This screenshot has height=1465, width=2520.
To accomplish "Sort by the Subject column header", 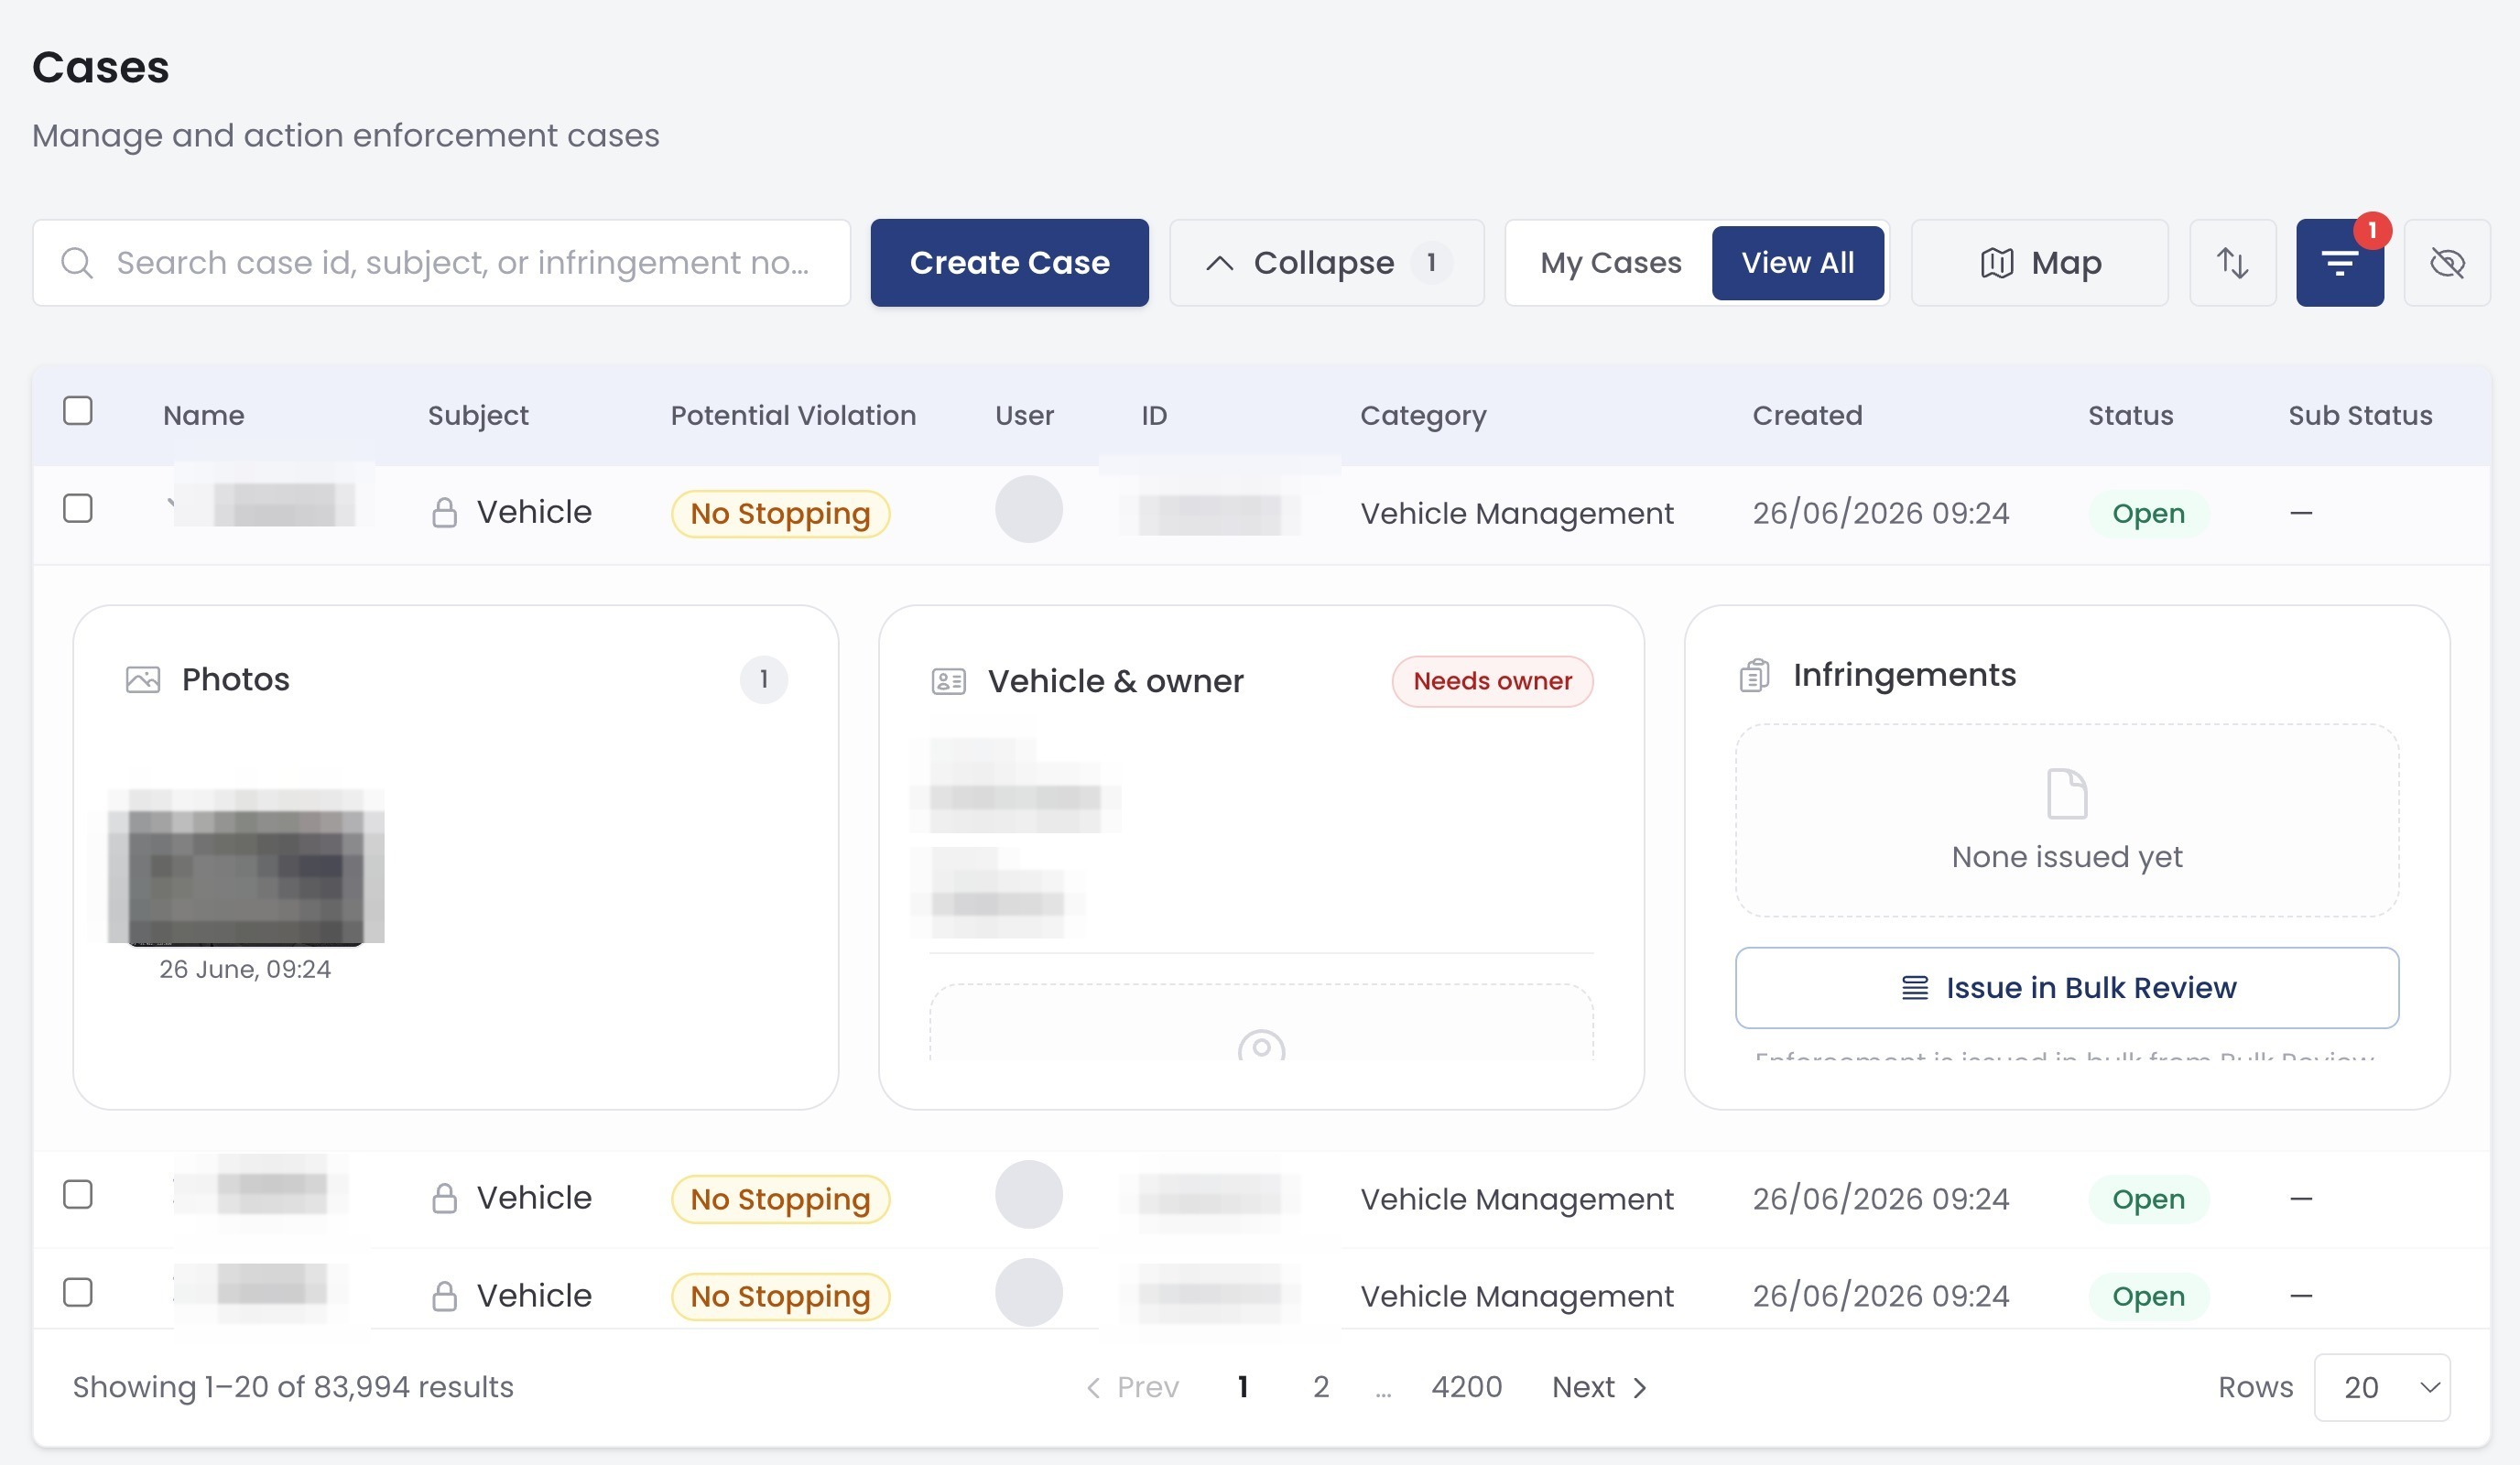I will click(478, 415).
